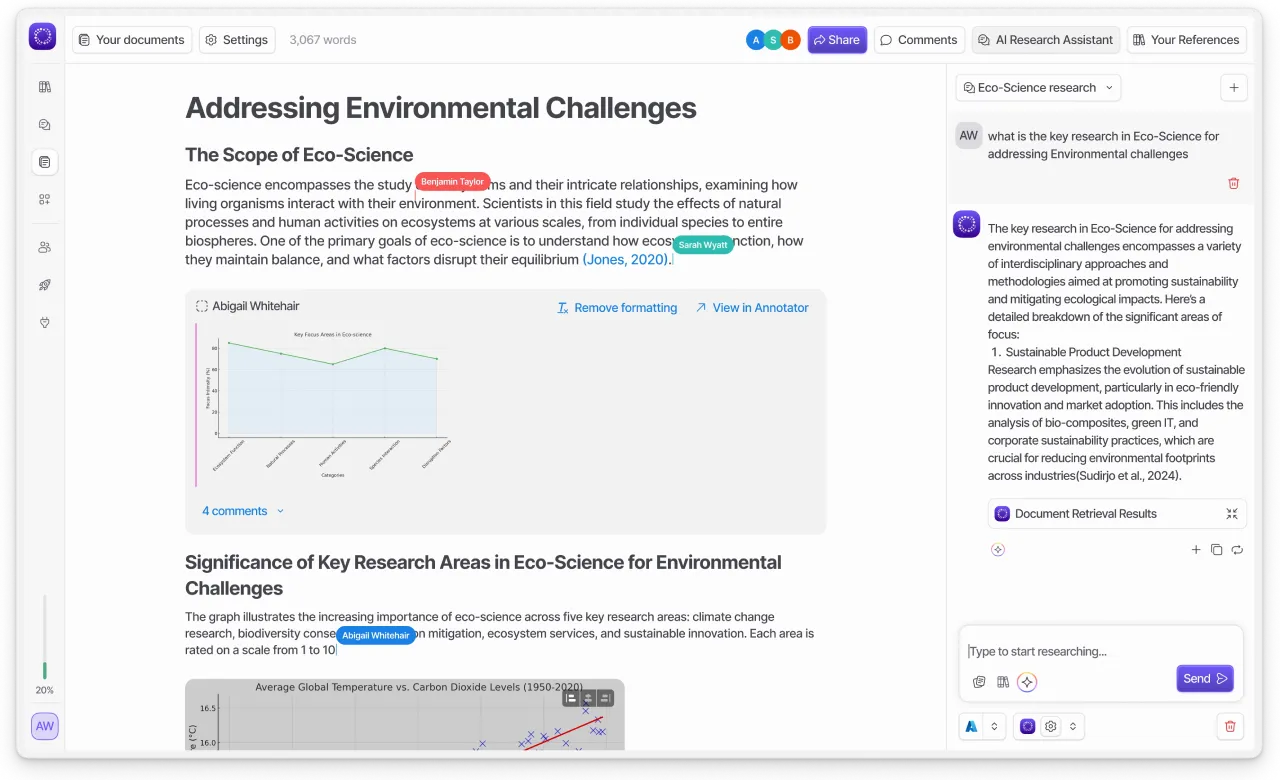Expand the Eco-Science research dropdown
Viewport: 1280px width, 780px height.
pos(1038,88)
